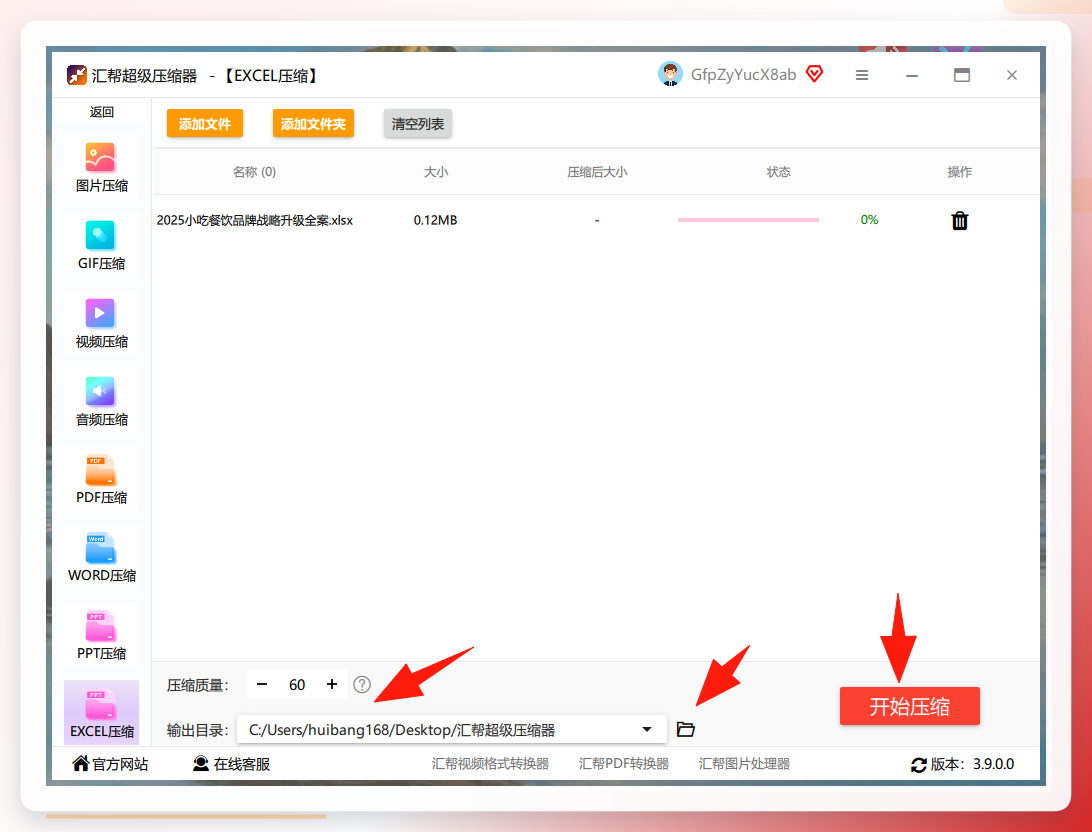Click the 0% progress value

click(869, 220)
